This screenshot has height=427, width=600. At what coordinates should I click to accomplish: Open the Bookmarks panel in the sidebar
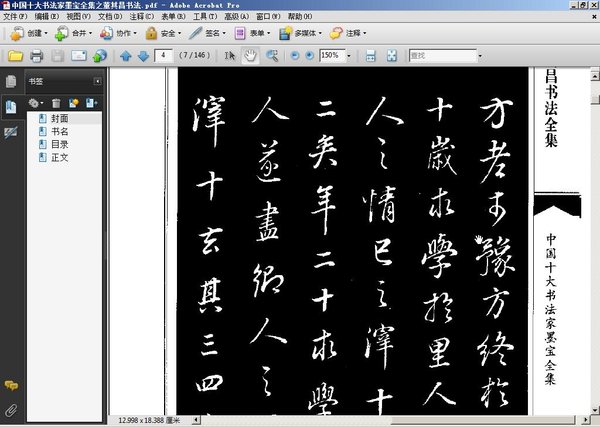tap(11, 107)
